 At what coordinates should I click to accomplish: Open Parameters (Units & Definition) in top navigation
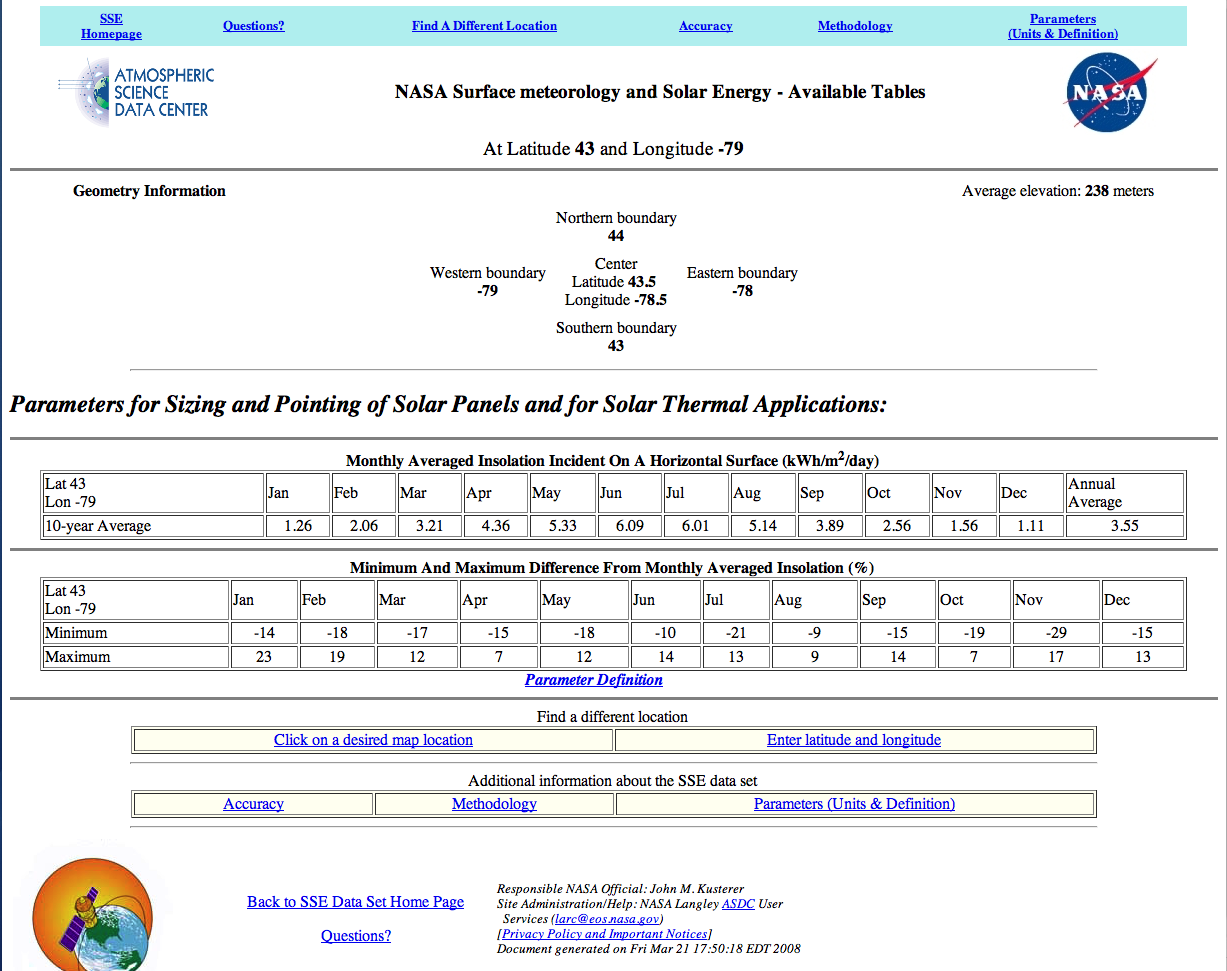[1062, 25]
